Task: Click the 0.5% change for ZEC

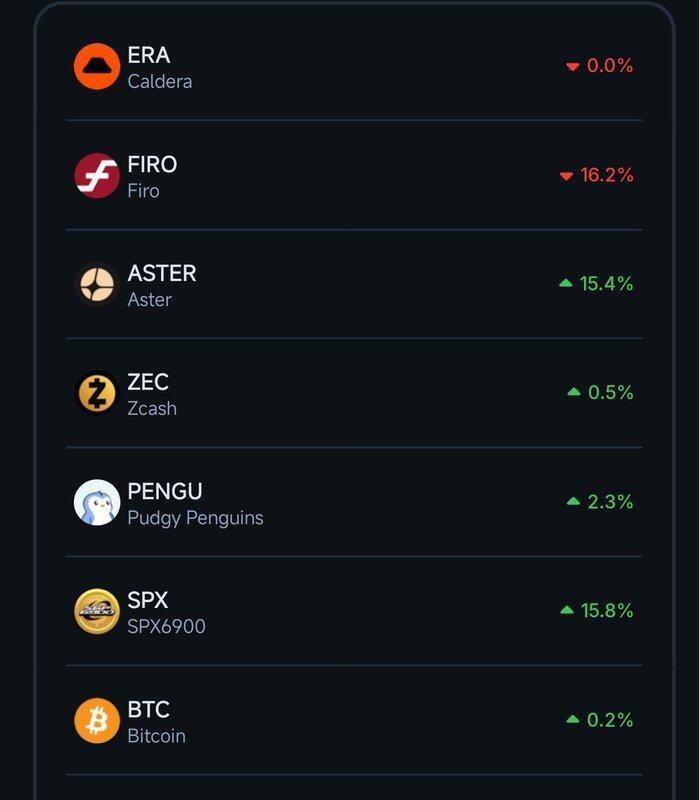Action: [x=610, y=393]
